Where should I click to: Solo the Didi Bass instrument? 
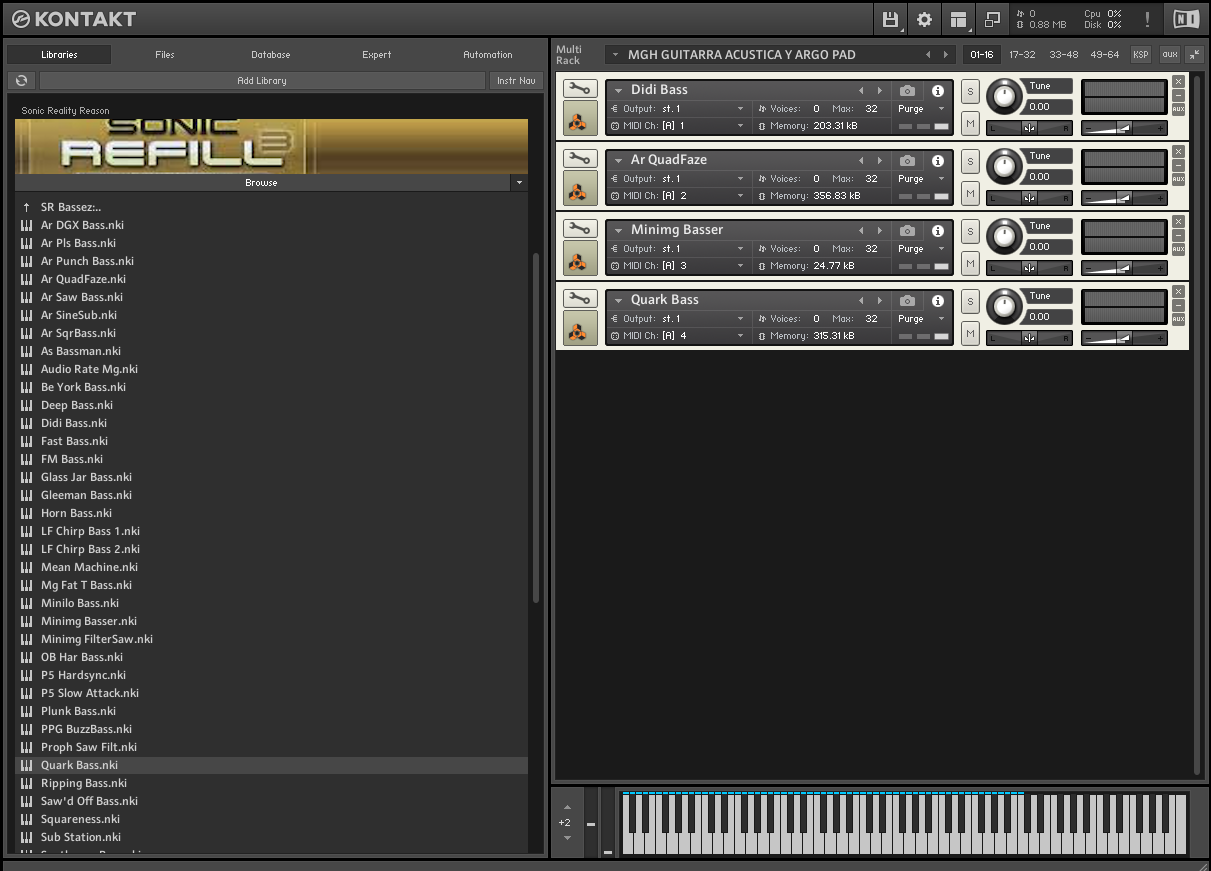click(x=970, y=91)
